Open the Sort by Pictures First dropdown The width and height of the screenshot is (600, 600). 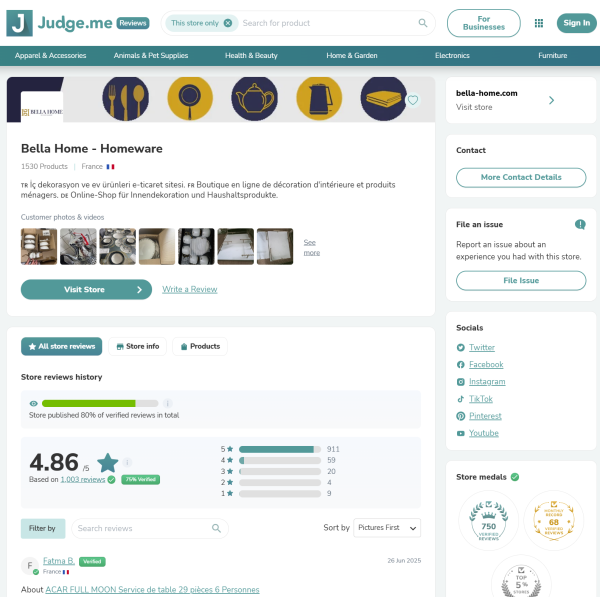pos(387,528)
